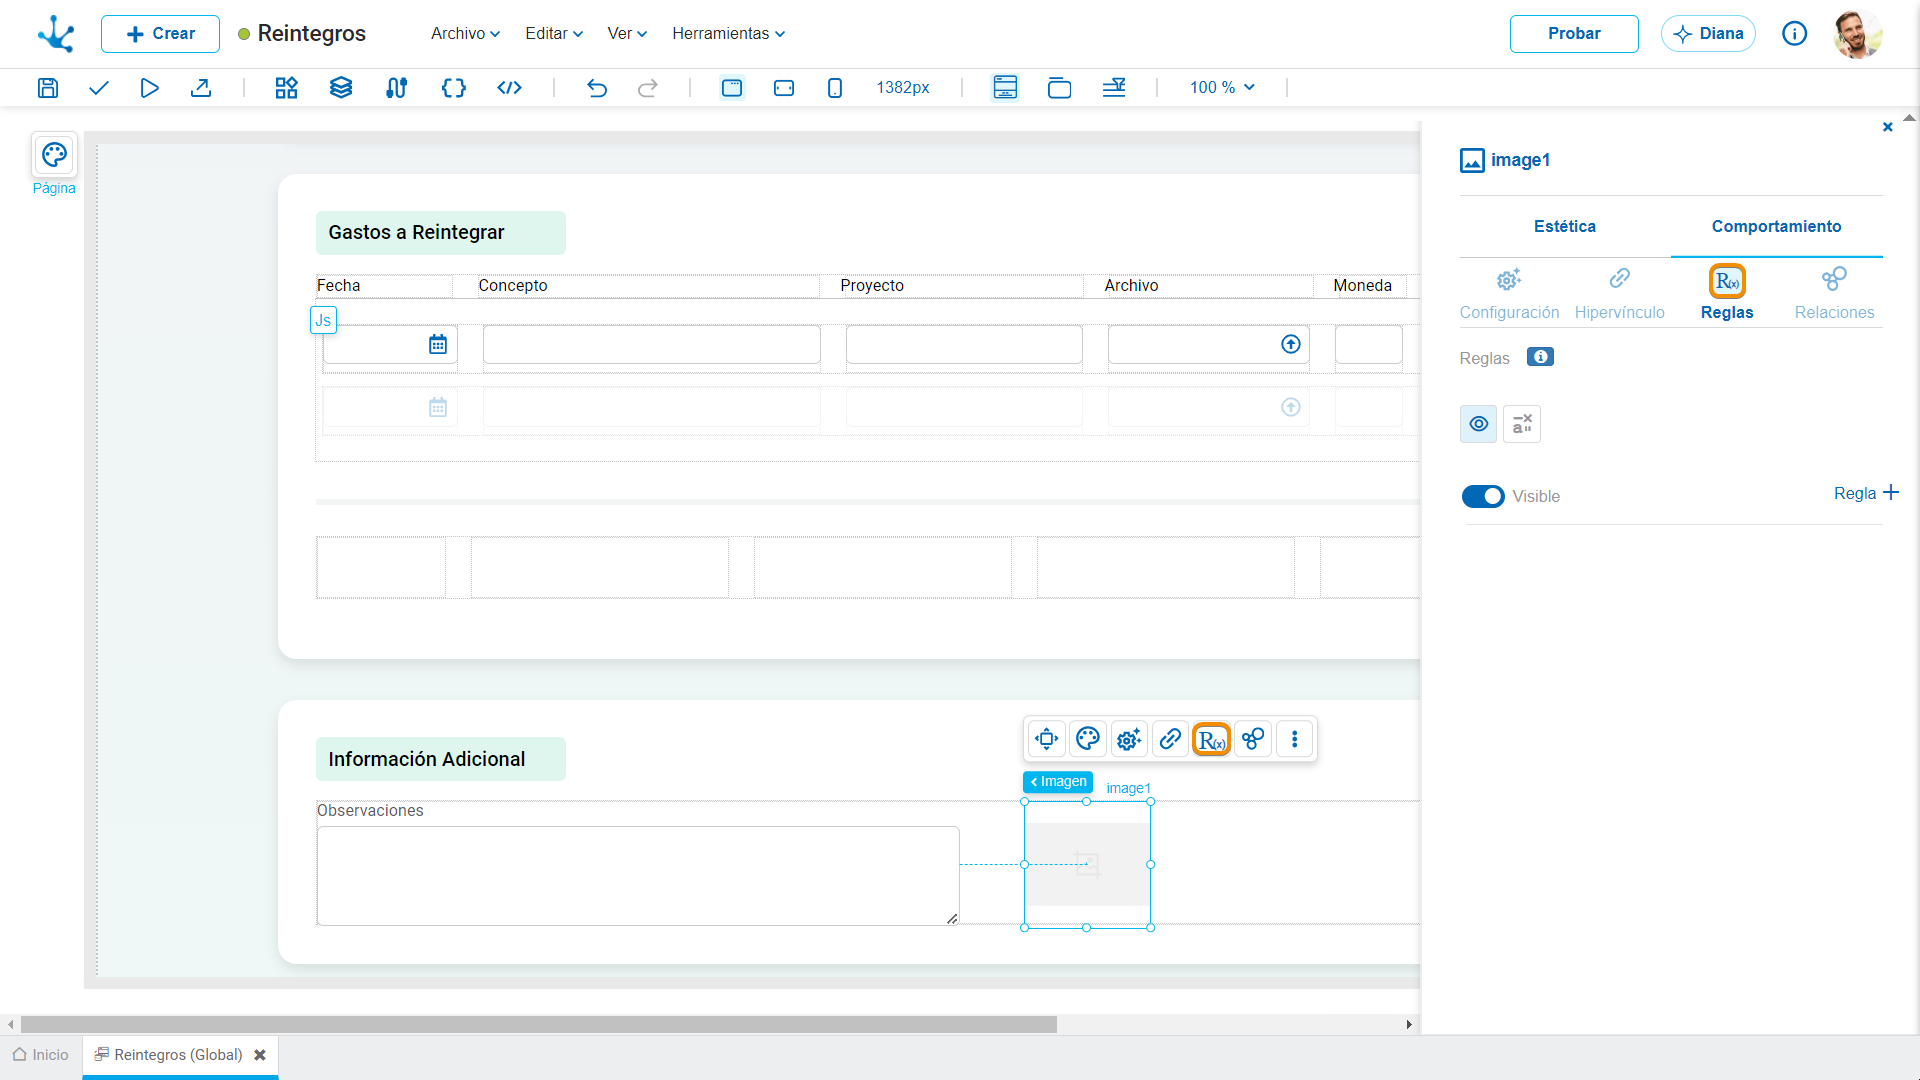The width and height of the screenshot is (1920, 1080).
Task: Click the Rules R(x) icon in image toolbar
Action: click(1212, 739)
